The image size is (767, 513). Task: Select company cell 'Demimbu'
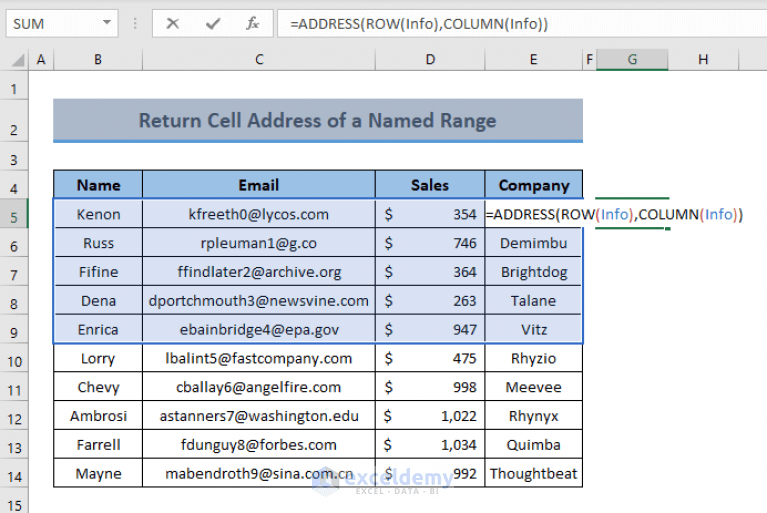pos(534,243)
